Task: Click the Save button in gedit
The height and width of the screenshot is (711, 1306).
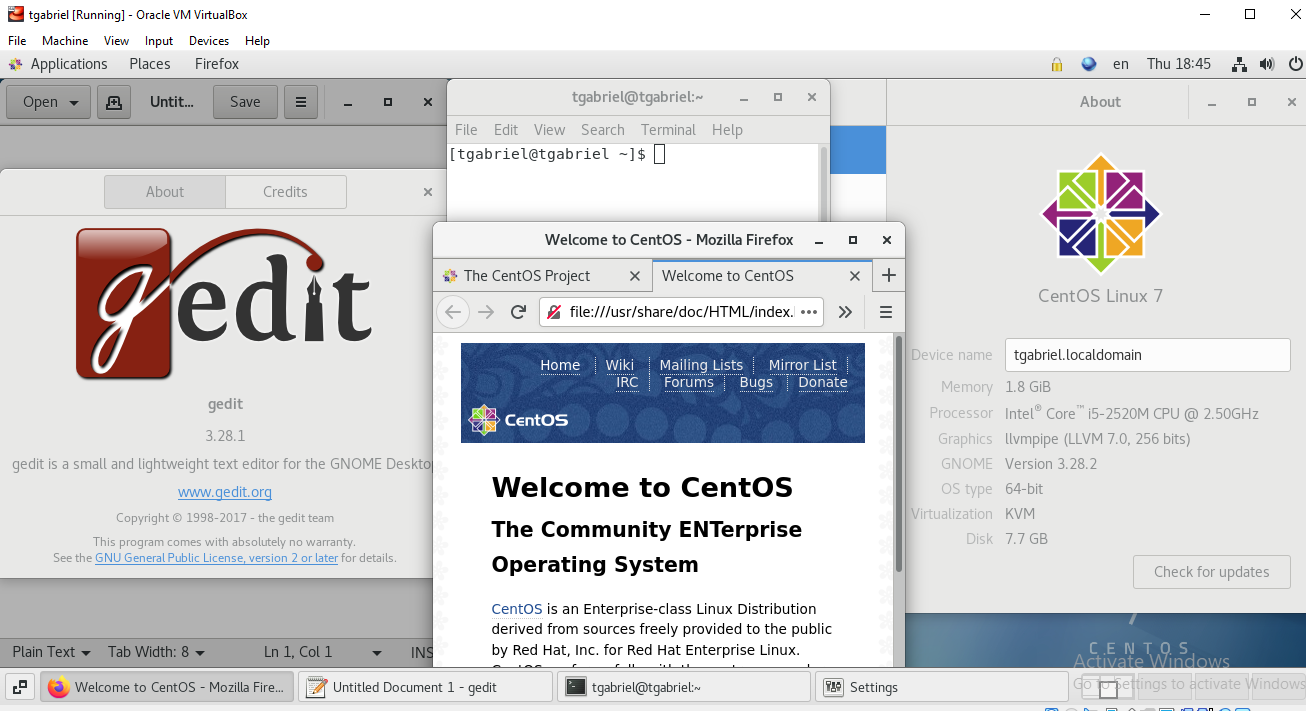Action: pos(245,102)
